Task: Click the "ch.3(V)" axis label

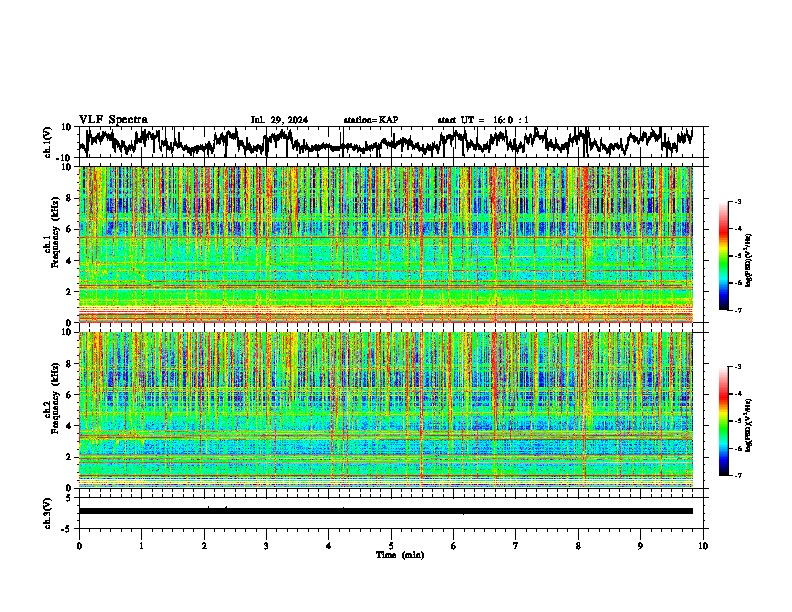Action: click(48, 513)
